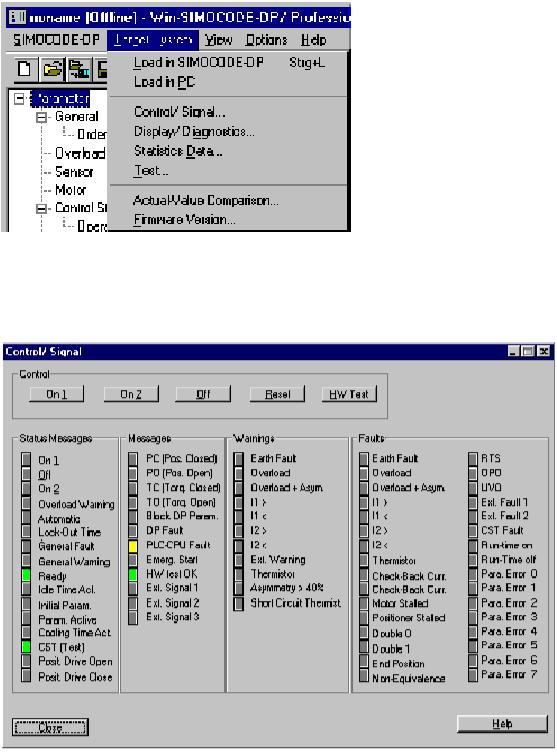Screen dimensions: 557x752
Task: Click the Asymmetry > 40% warning indicator
Action: tap(238, 588)
